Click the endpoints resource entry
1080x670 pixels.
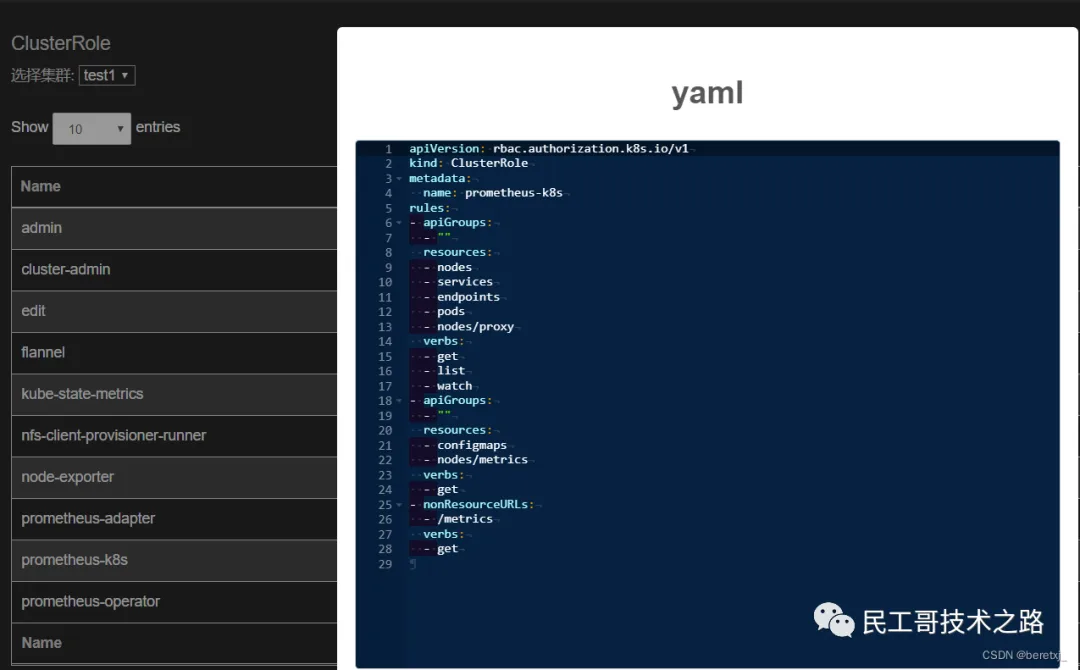(x=468, y=297)
